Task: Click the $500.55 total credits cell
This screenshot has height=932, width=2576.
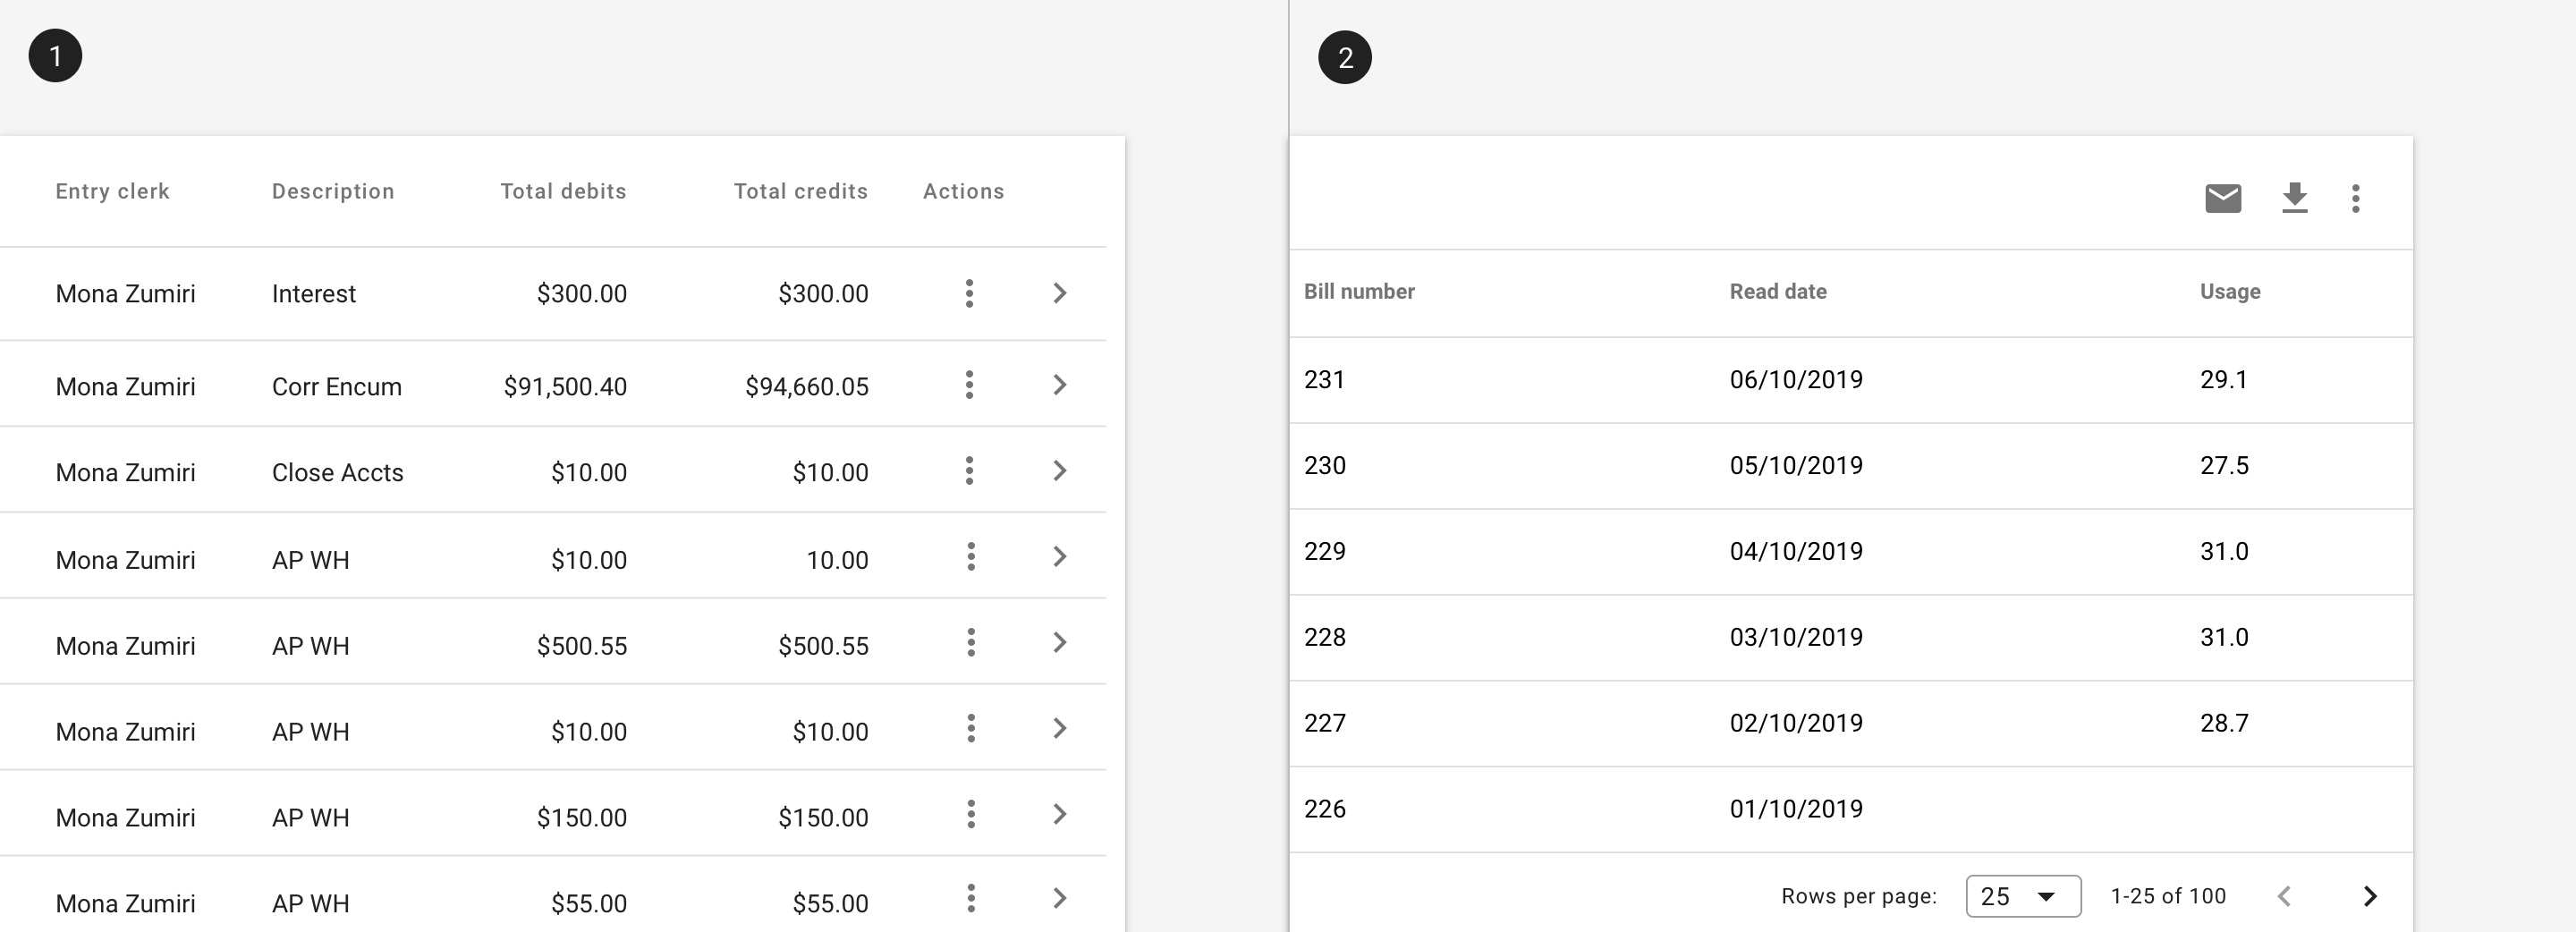Action: [x=823, y=646]
